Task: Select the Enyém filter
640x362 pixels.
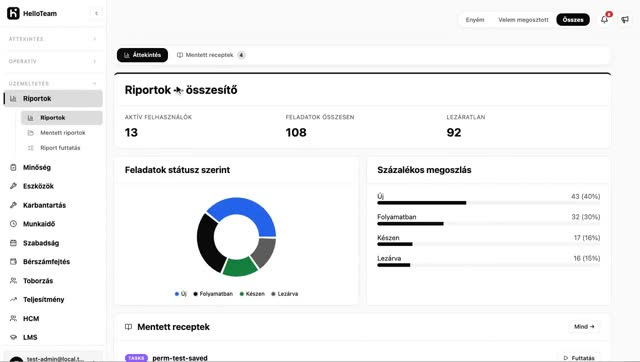Action: [475, 20]
